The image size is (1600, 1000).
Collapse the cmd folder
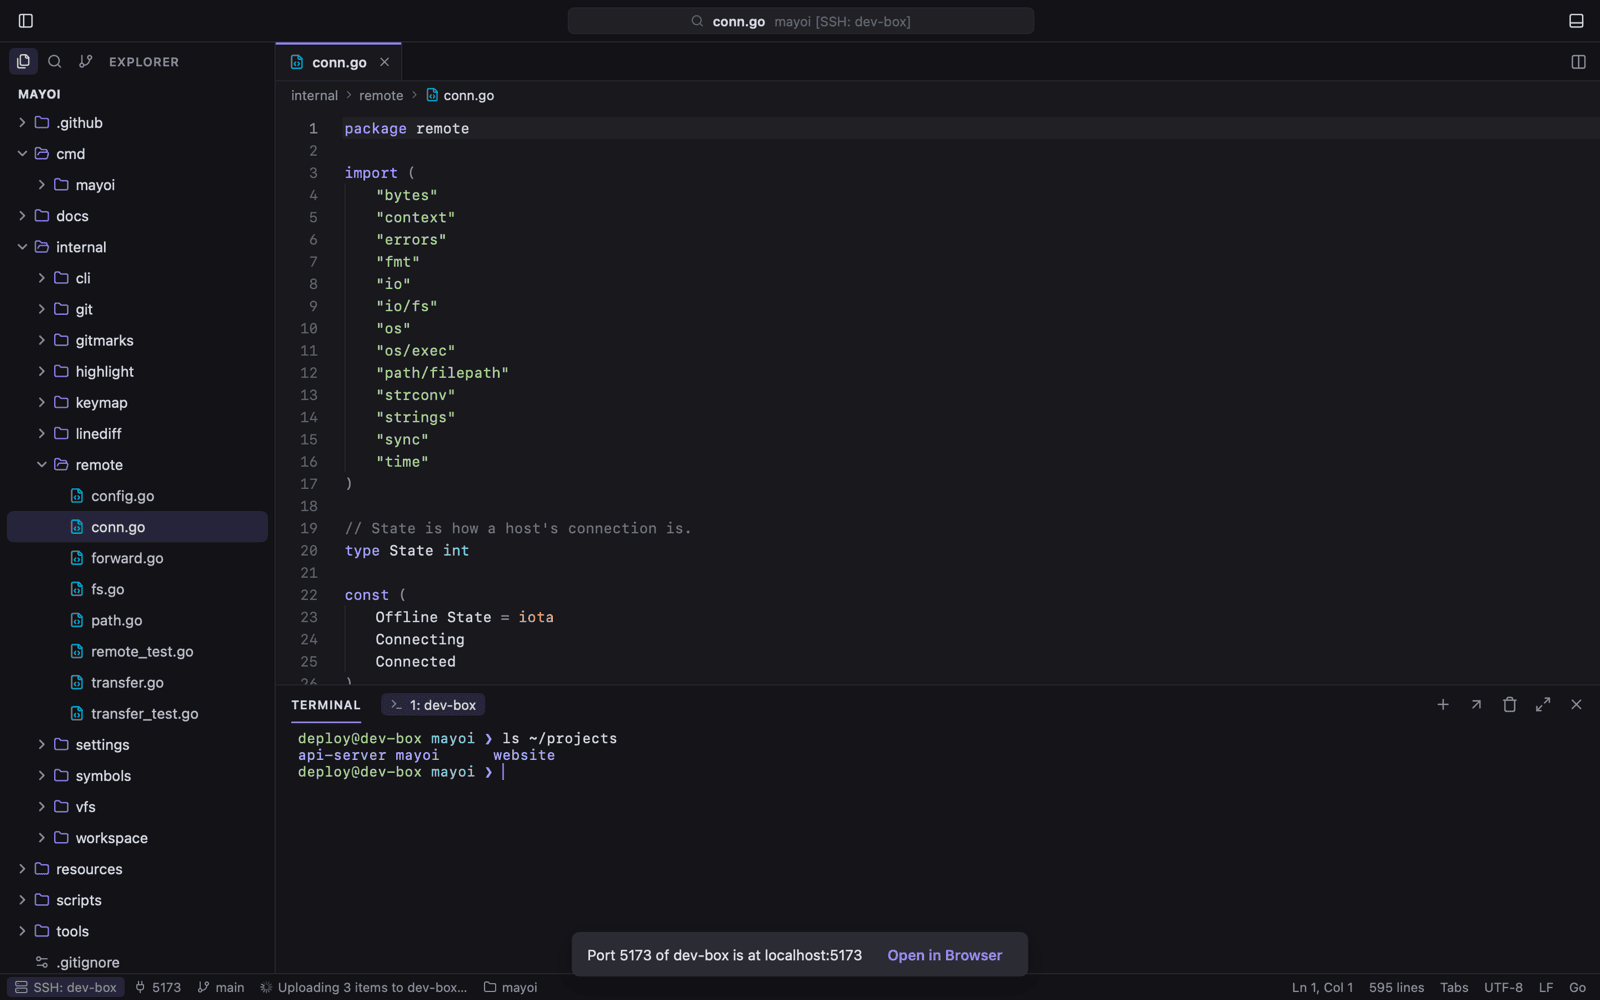tap(137, 154)
